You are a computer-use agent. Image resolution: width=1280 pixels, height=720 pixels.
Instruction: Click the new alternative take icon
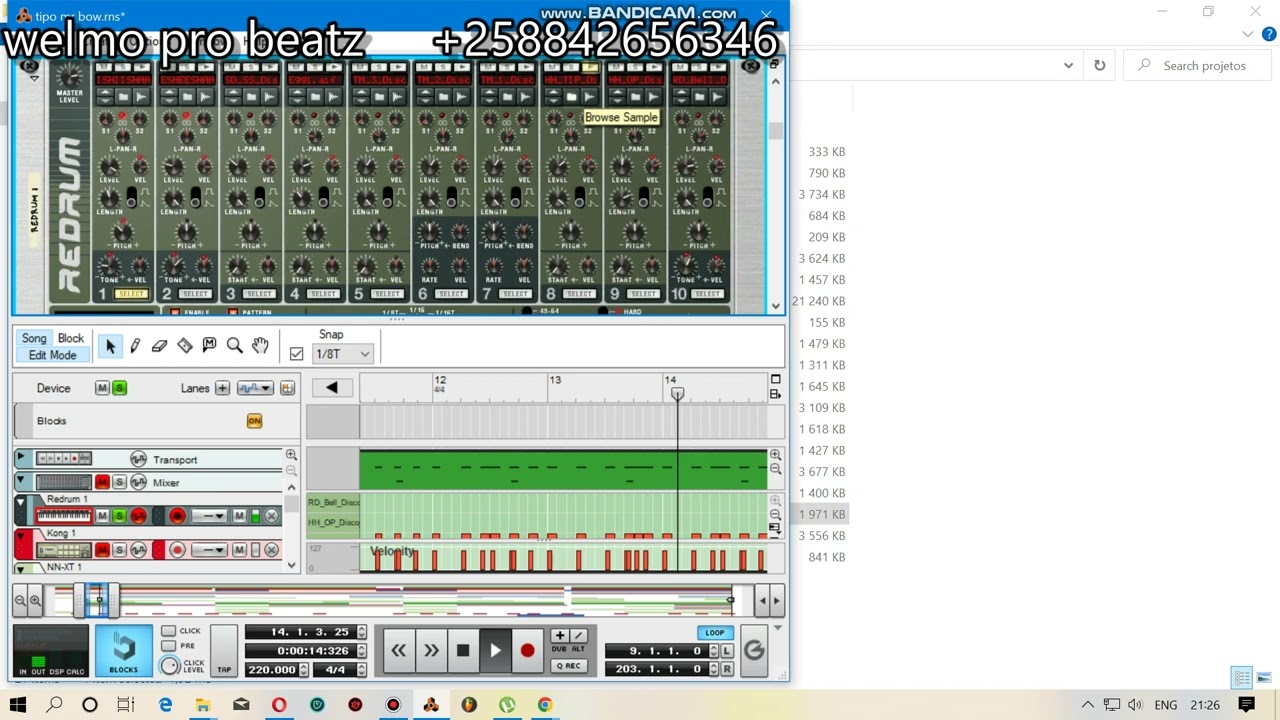pos(578,635)
